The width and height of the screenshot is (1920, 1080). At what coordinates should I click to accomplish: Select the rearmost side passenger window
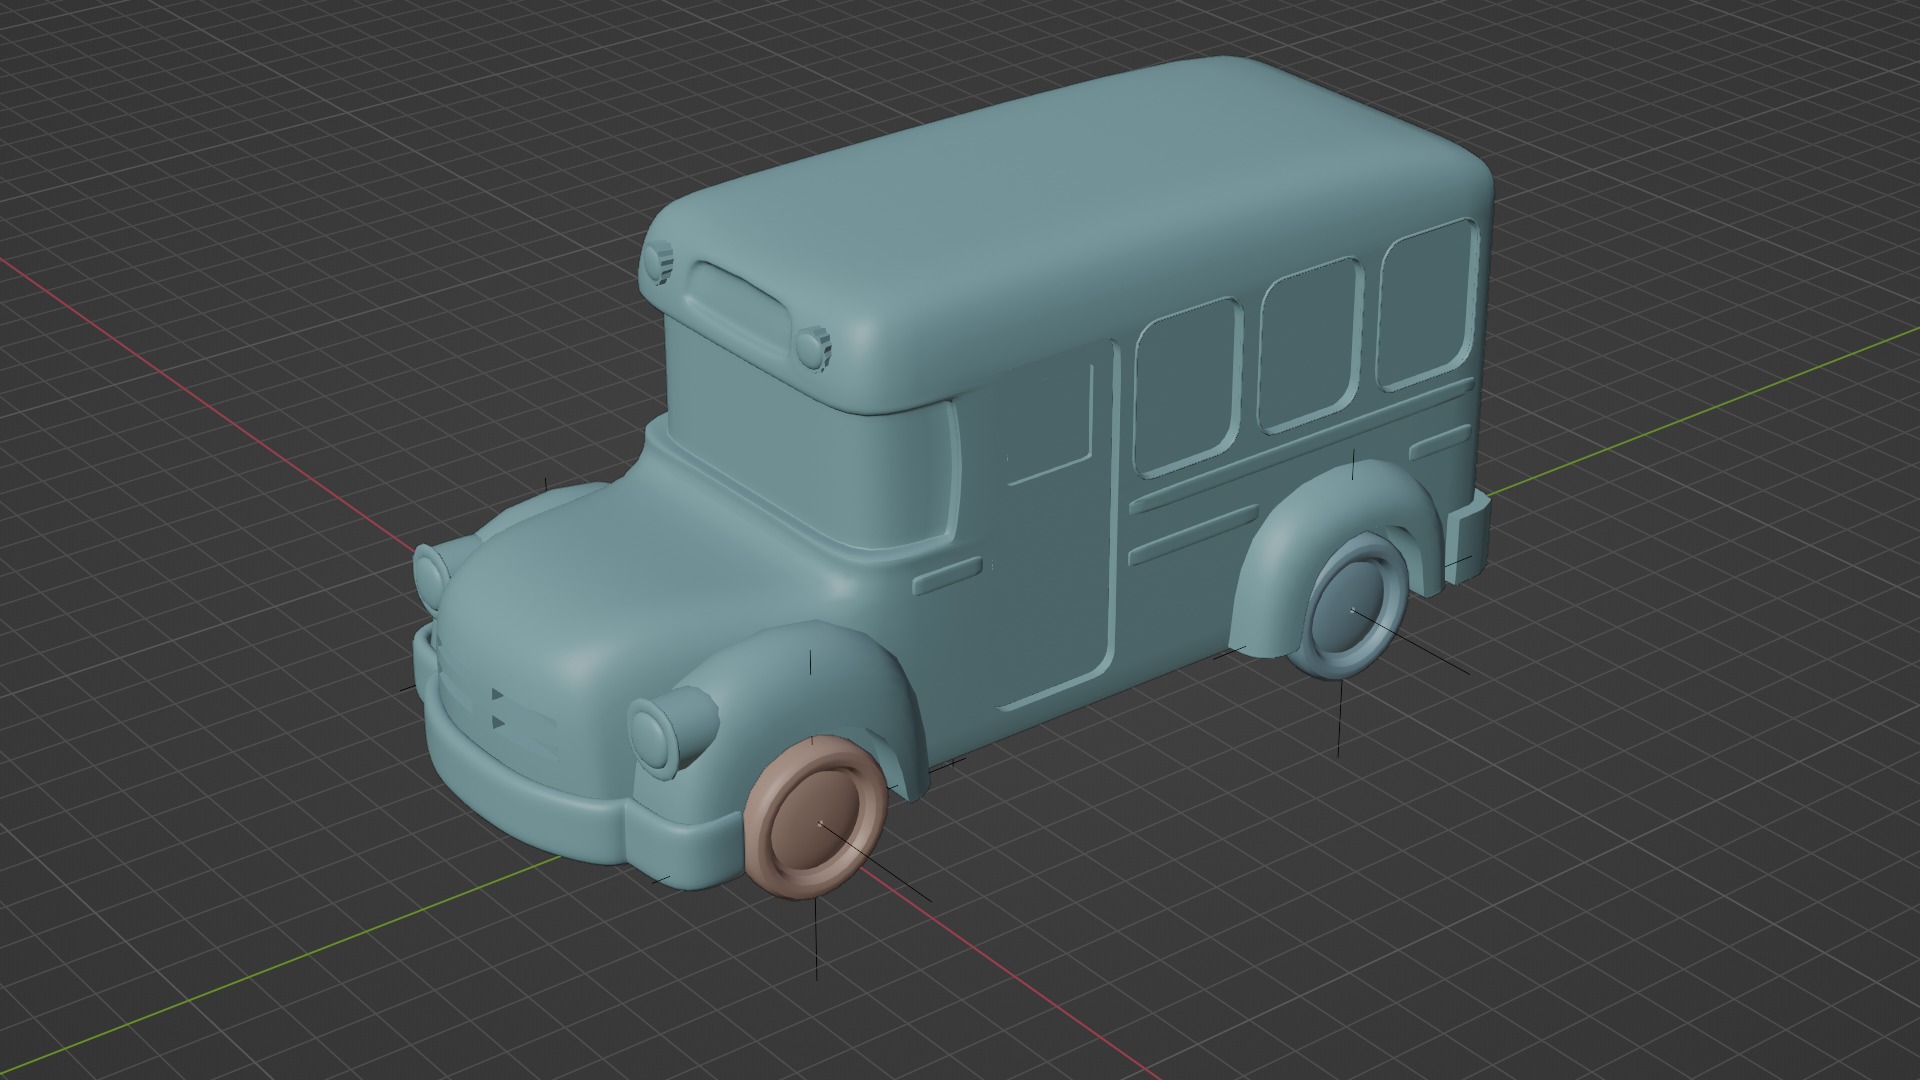pos(1427,304)
